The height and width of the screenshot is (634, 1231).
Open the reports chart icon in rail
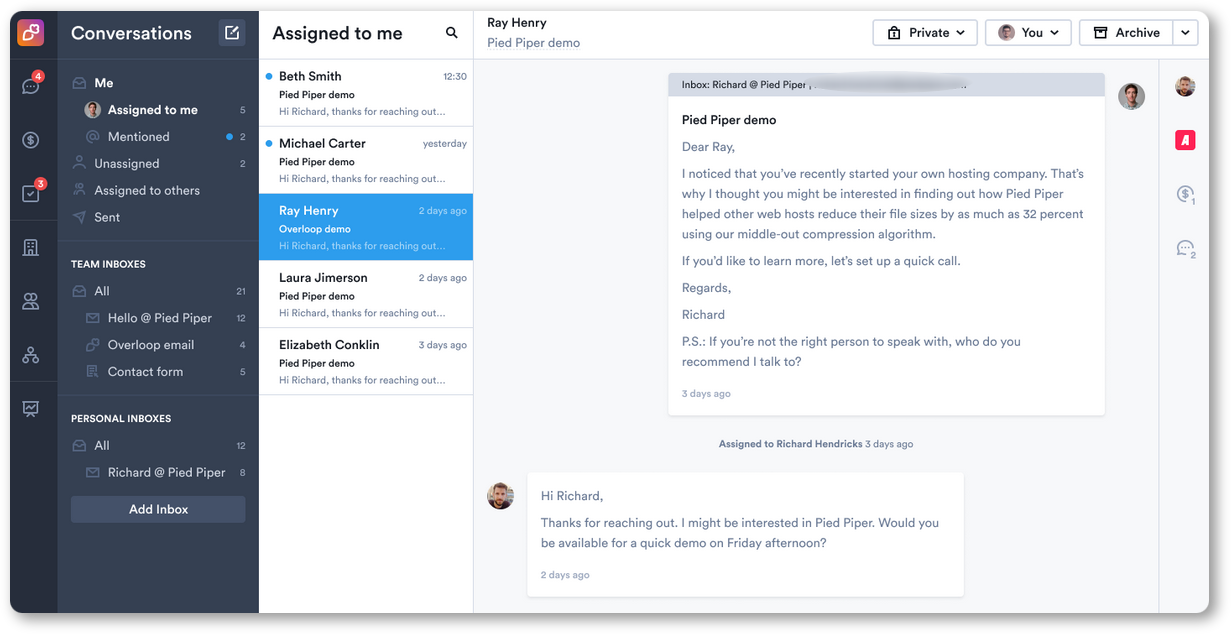click(31, 408)
